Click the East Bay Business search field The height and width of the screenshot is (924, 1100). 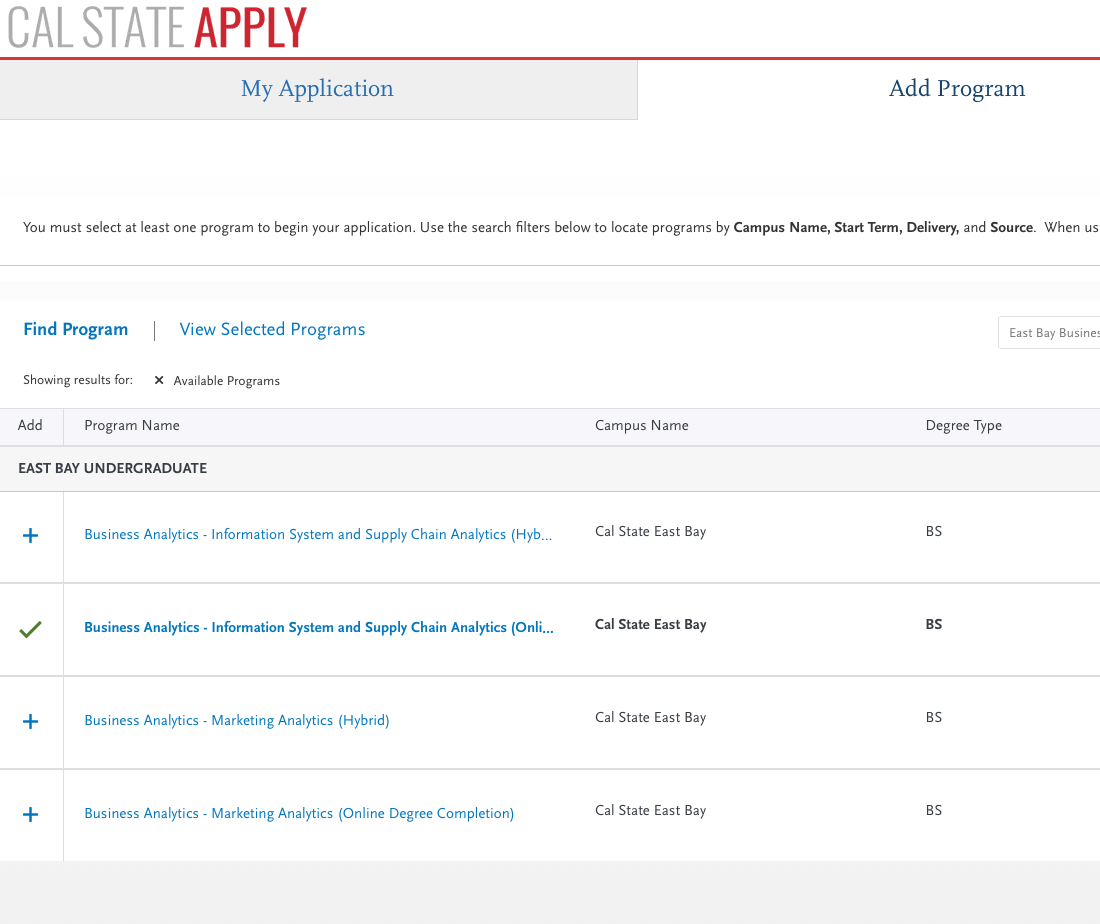(x=1049, y=333)
